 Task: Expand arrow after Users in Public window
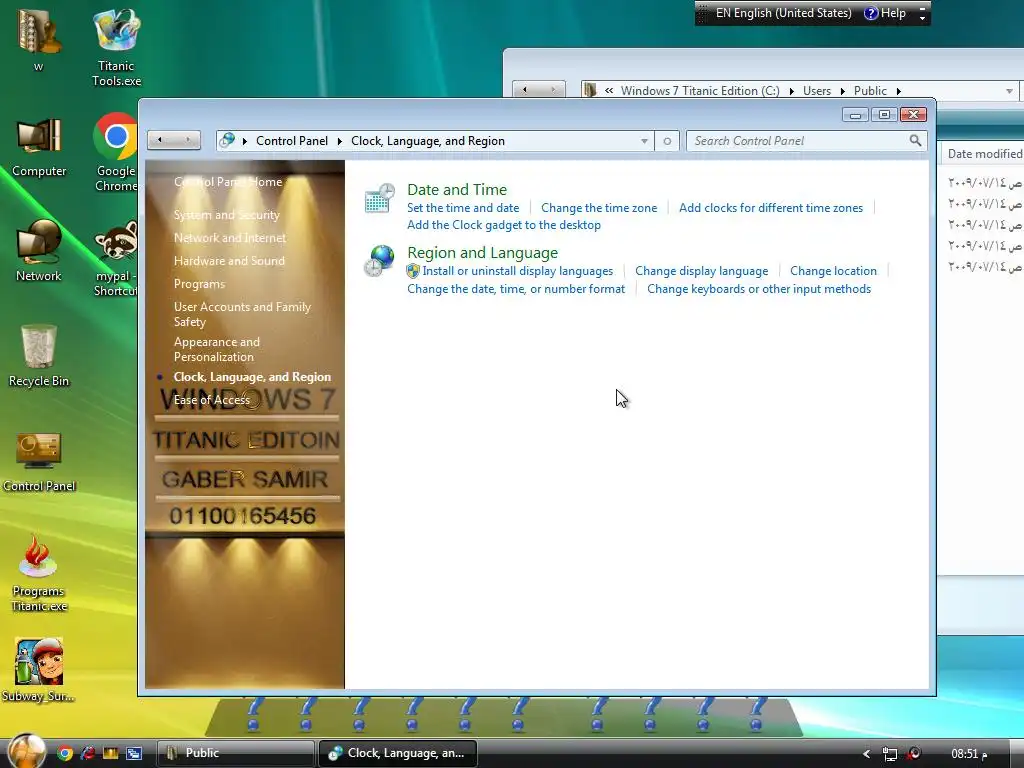842,91
